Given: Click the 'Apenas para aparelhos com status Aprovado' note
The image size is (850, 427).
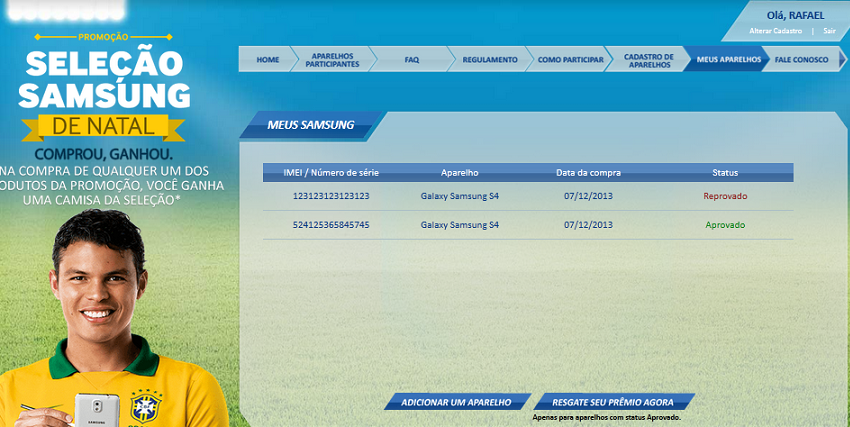Looking at the screenshot, I should click(x=606, y=418).
